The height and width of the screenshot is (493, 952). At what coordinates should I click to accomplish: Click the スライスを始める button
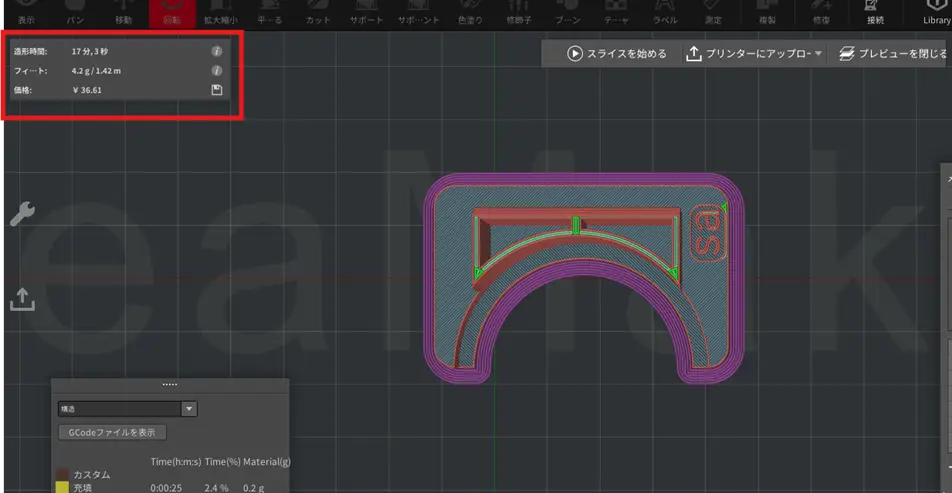[x=616, y=54]
